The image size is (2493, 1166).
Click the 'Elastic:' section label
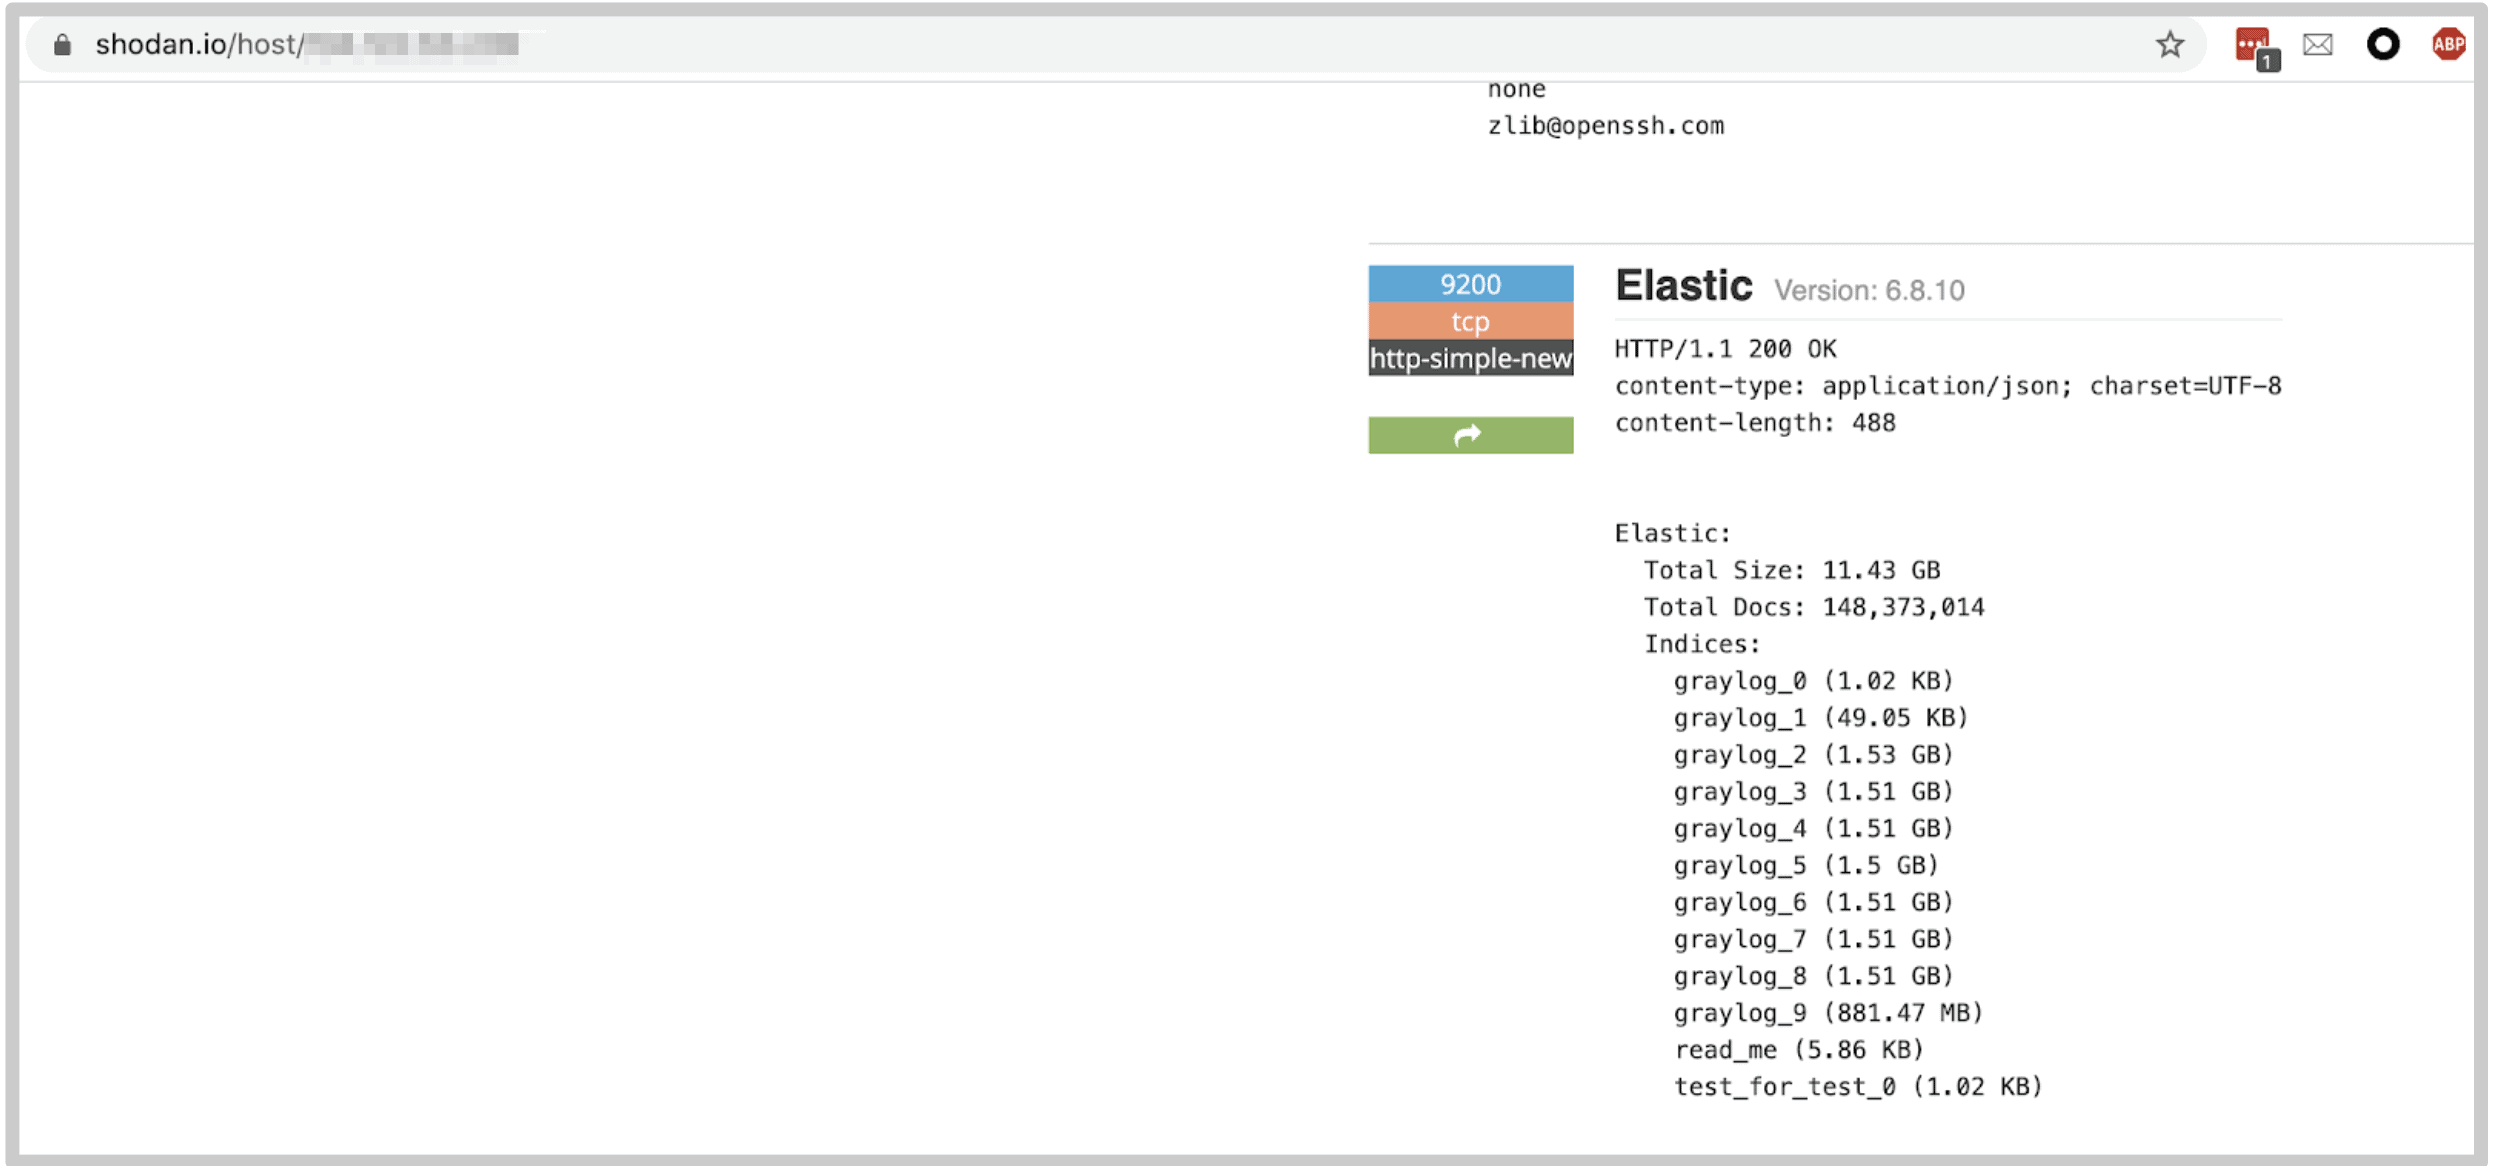click(x=1673, y=533)
